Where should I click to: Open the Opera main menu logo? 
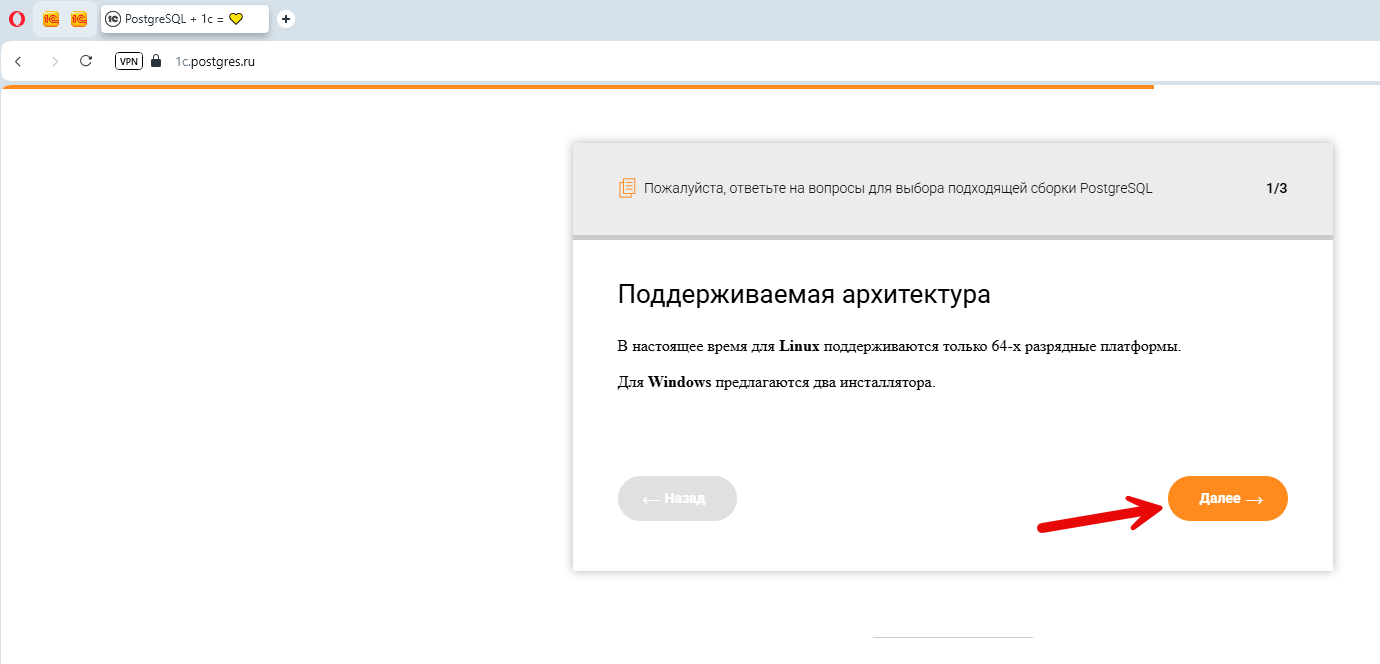click(16, 19)
